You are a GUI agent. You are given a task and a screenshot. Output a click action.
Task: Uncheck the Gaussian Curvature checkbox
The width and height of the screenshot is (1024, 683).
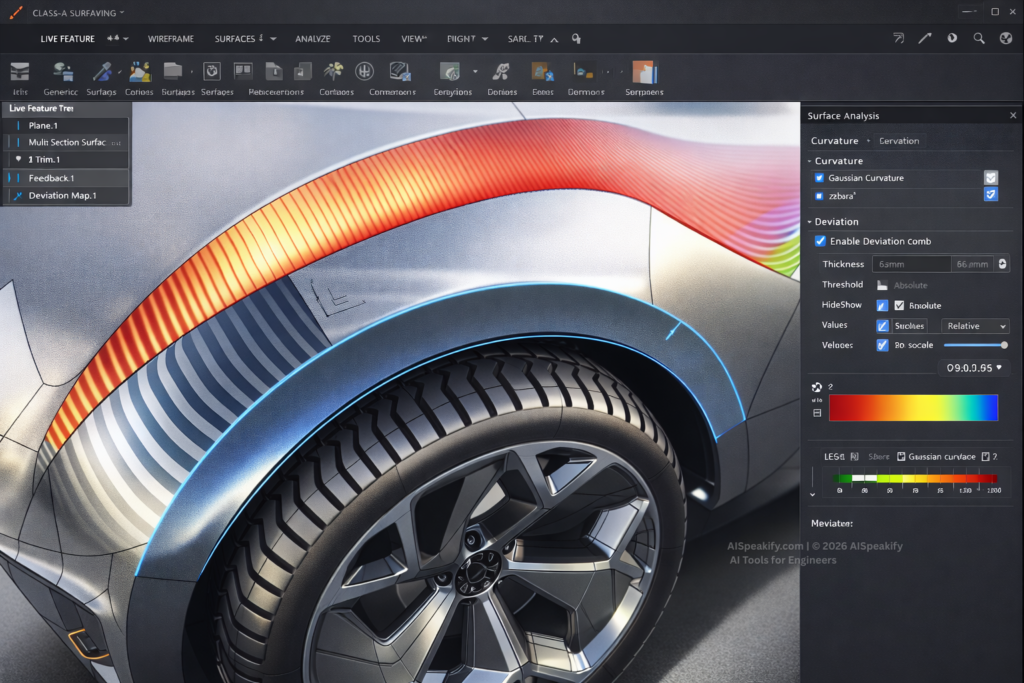coord(820,178)
